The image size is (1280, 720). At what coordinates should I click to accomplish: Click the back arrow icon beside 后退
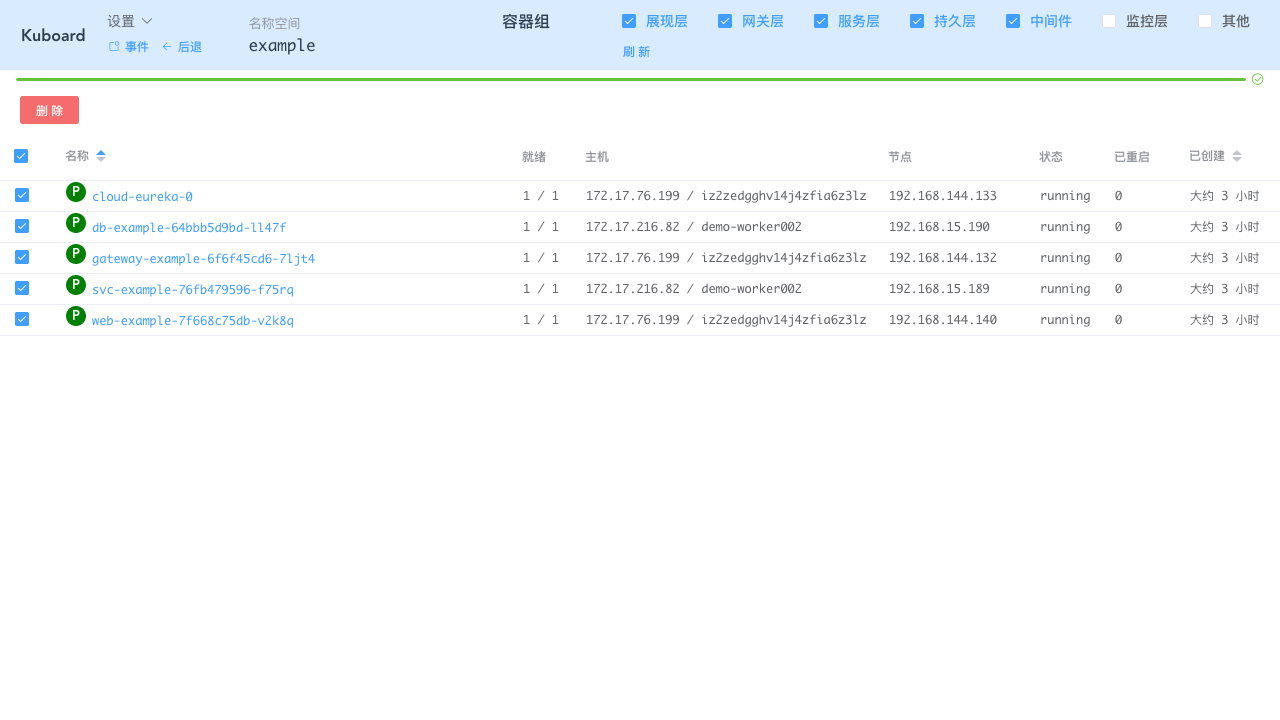click(x=169, y=46)
